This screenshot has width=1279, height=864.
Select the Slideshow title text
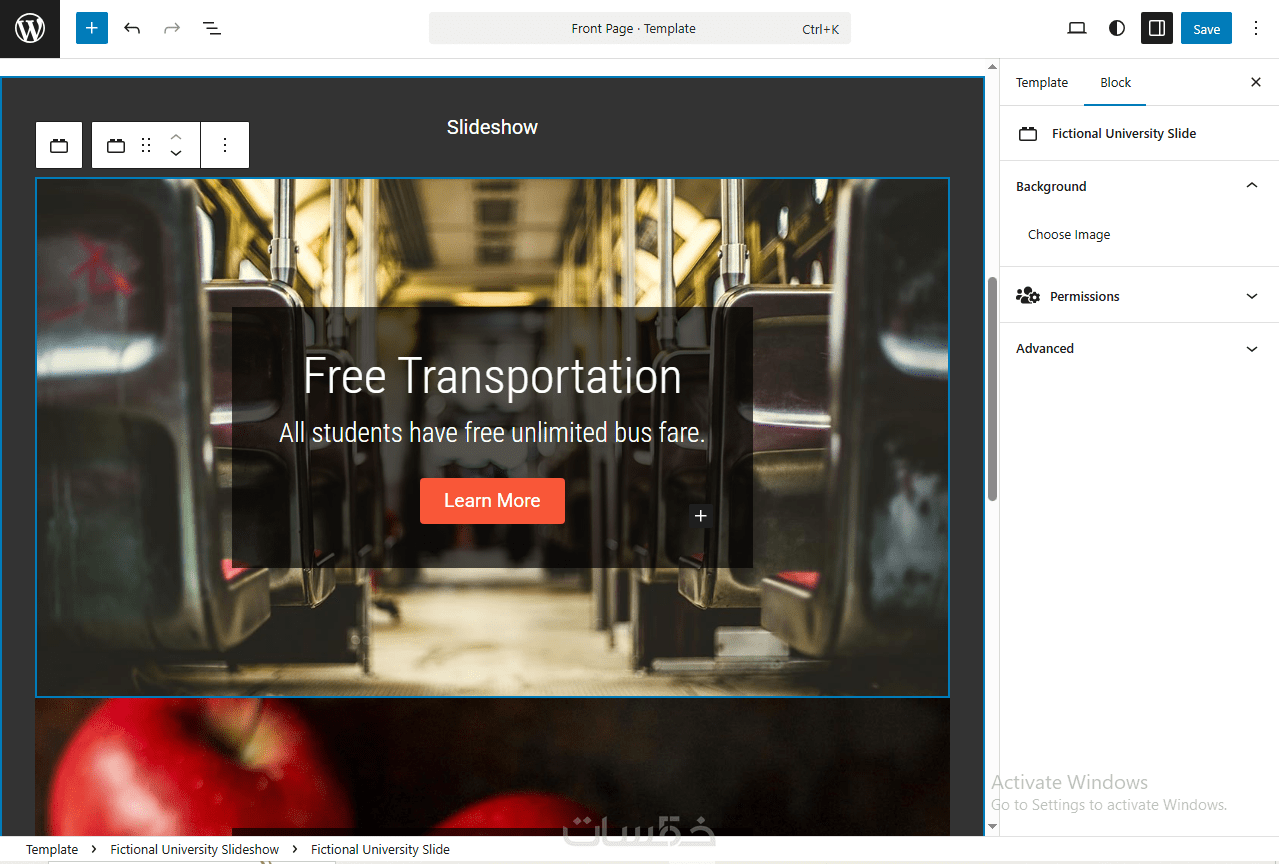[492, 127]
